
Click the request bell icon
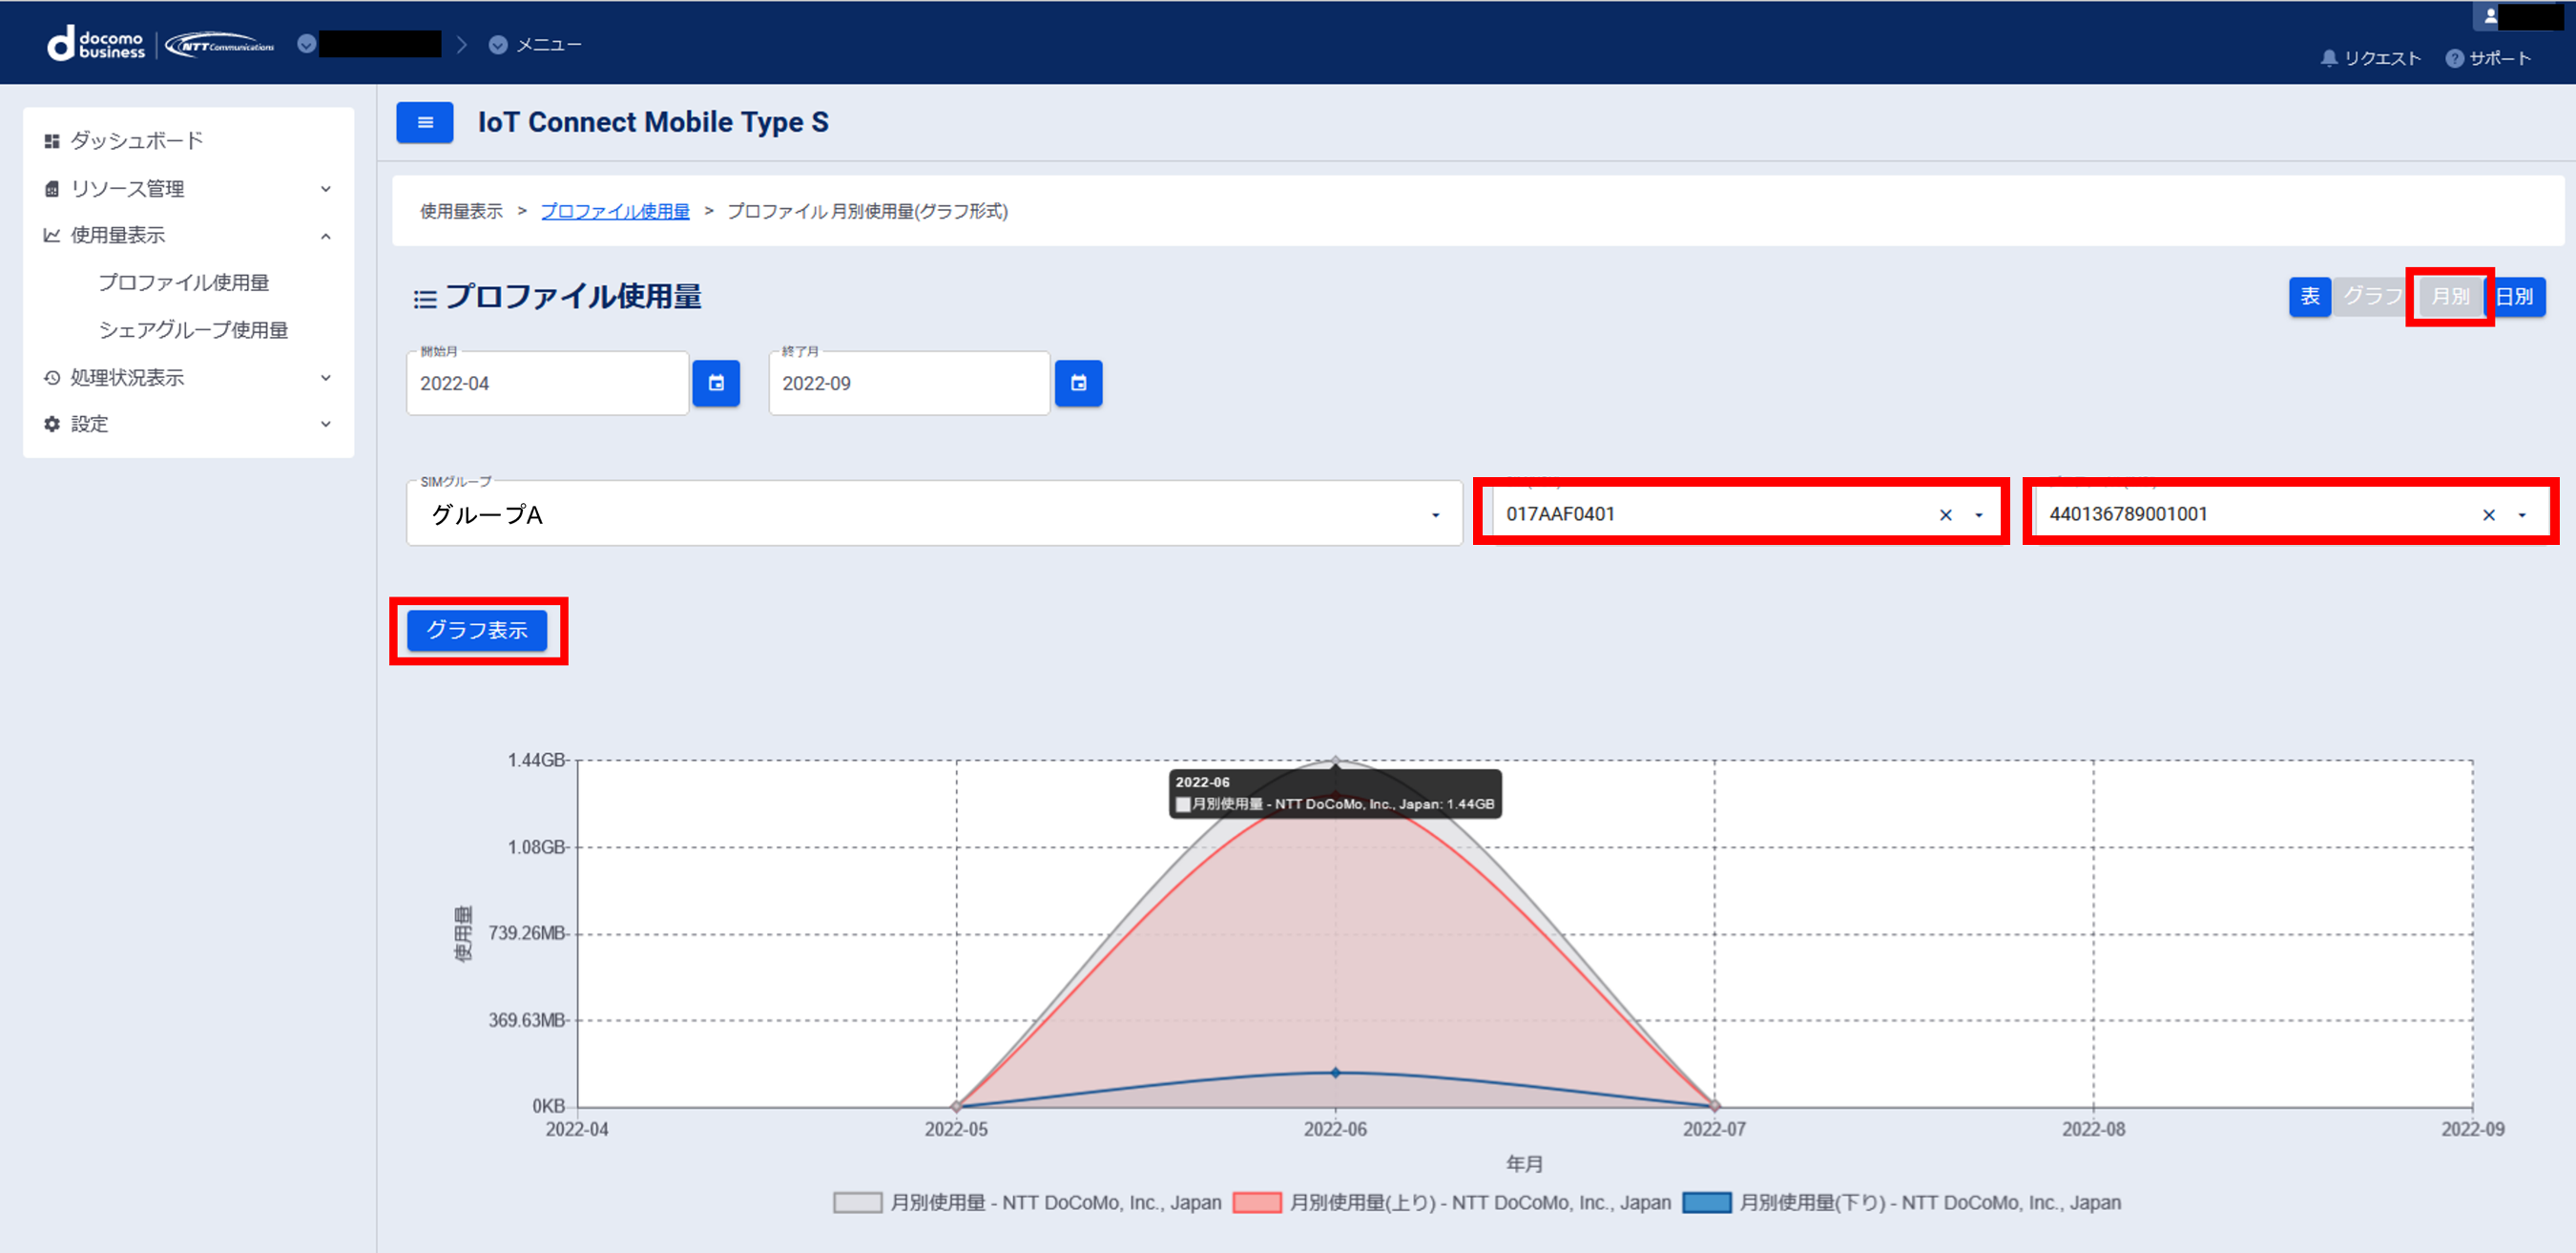click(2328, 58)
